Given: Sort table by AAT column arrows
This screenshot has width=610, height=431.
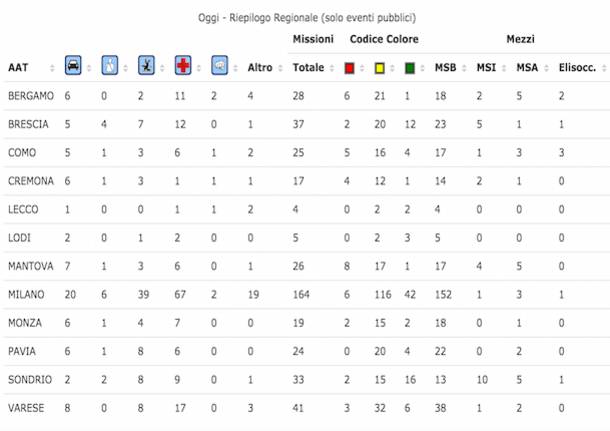Looking at the screenshot, I should pos(52,68).
